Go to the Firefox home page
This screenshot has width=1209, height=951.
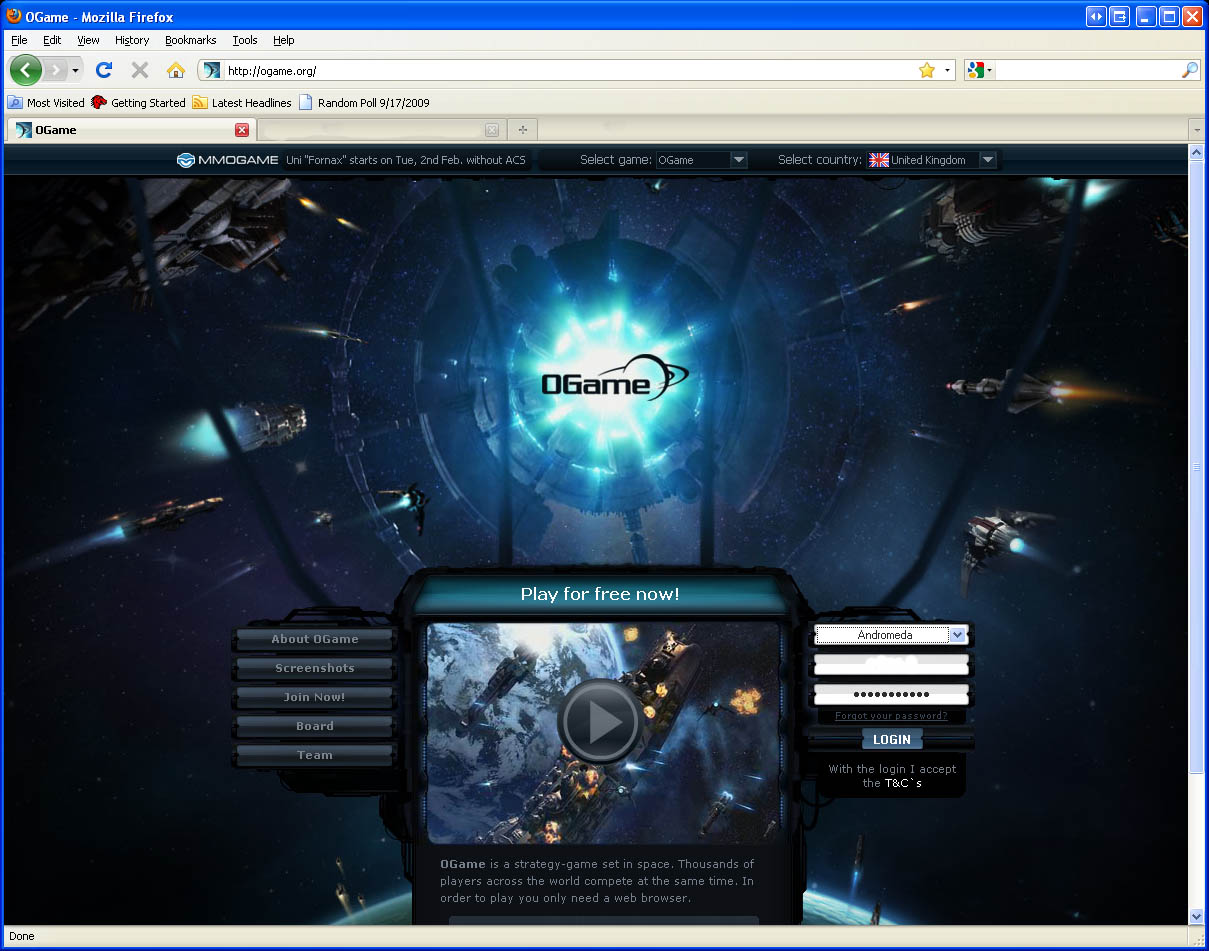pos(176,70)
